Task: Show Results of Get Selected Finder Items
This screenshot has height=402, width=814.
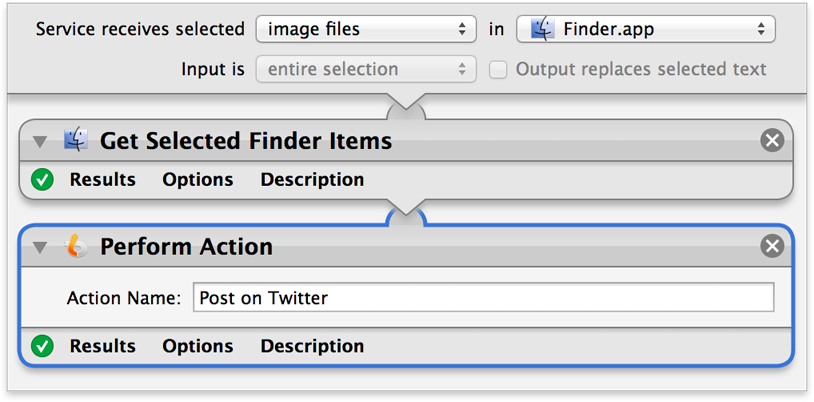Action: (103, 180)
